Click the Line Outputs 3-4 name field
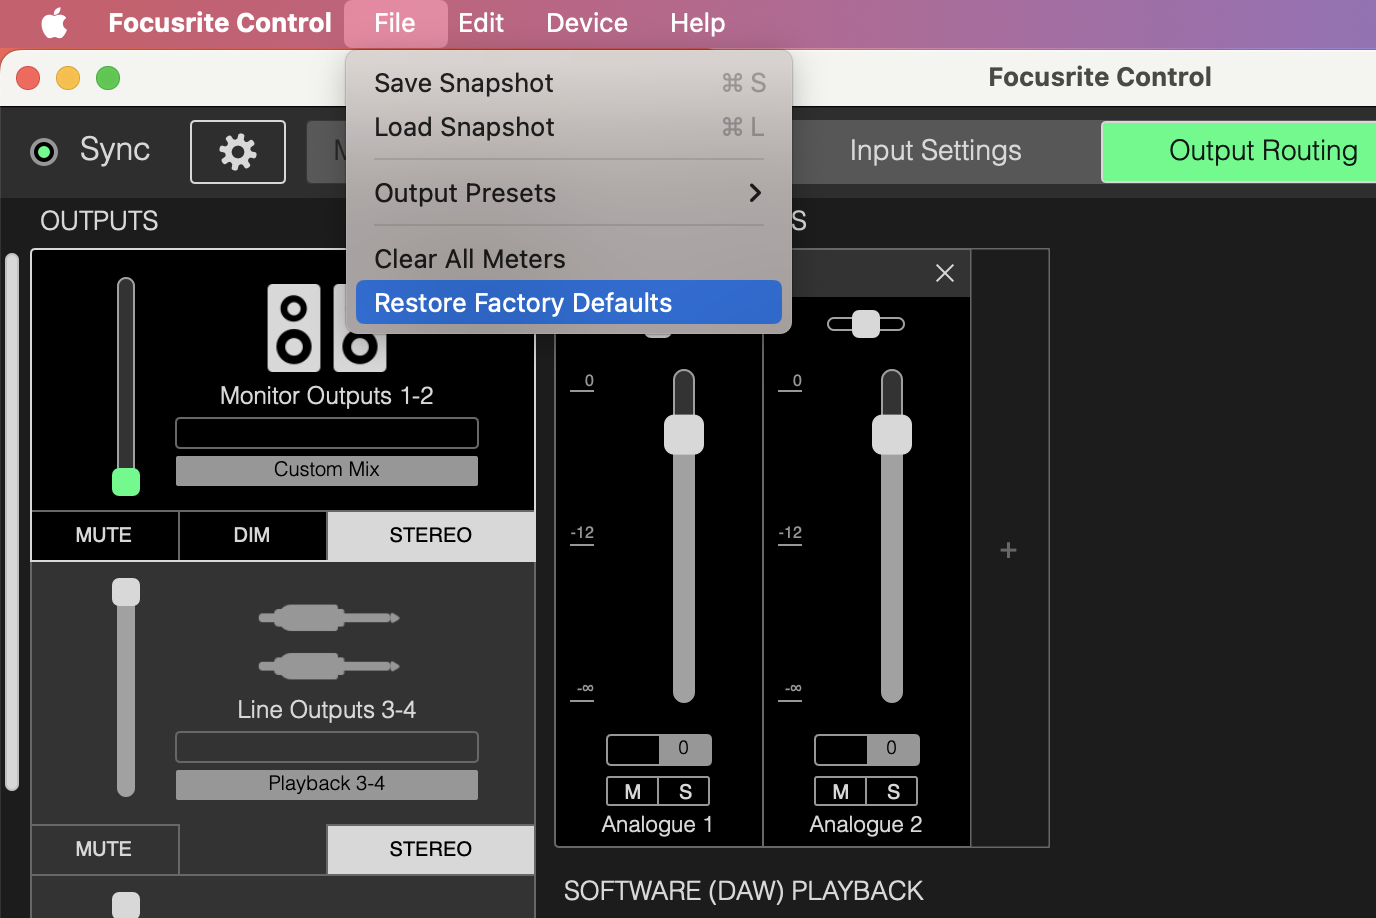1376x918 pixels. [x=327, y=747]
